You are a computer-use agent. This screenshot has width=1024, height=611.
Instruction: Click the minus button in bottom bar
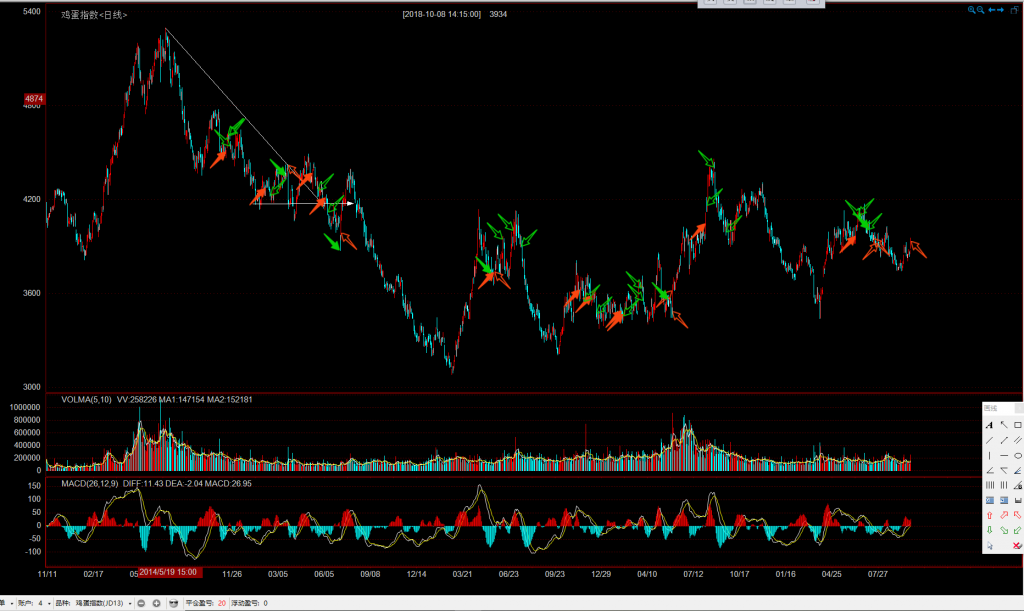pos(141,603)
